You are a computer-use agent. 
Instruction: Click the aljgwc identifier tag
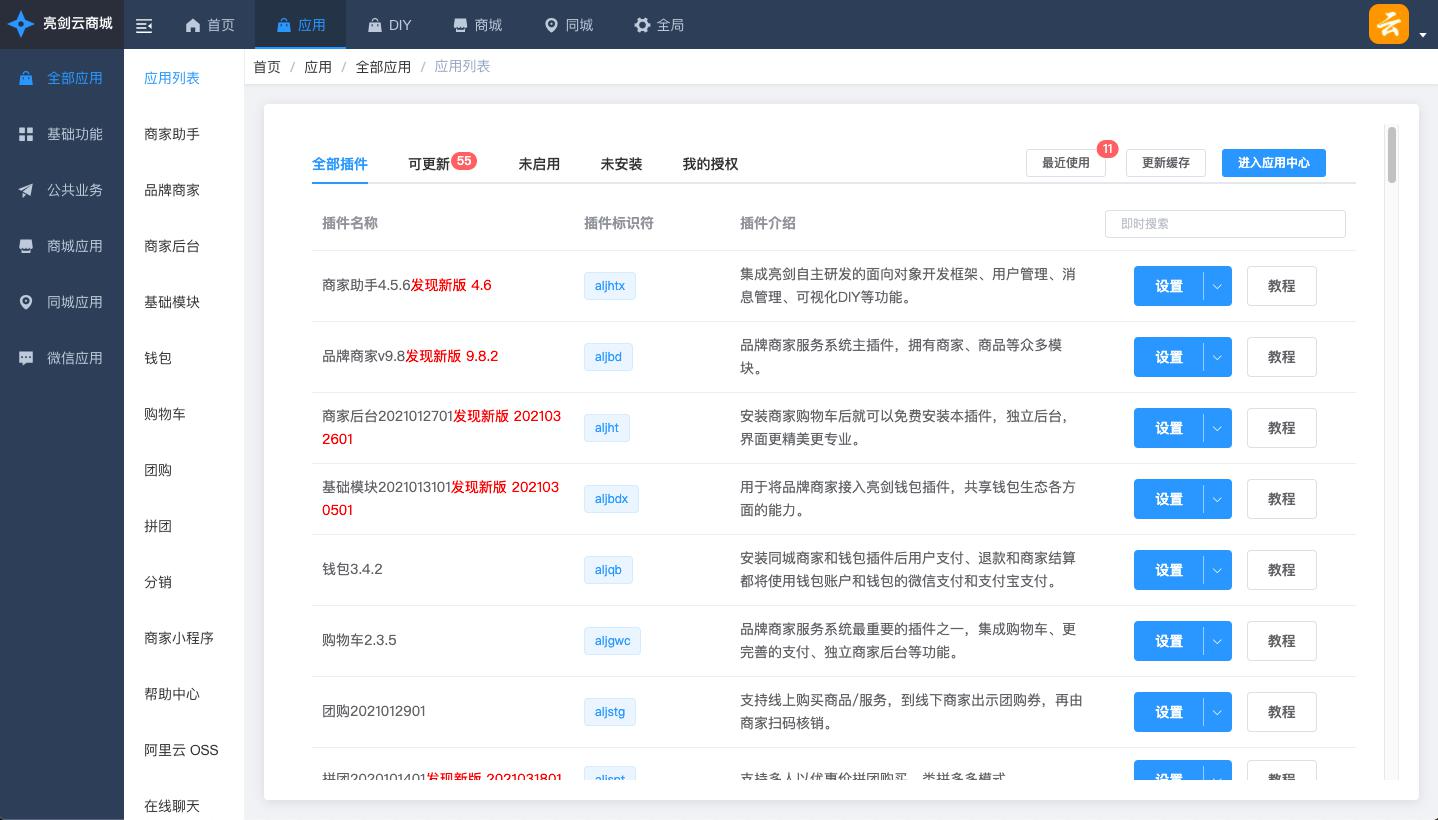(612, 641)
